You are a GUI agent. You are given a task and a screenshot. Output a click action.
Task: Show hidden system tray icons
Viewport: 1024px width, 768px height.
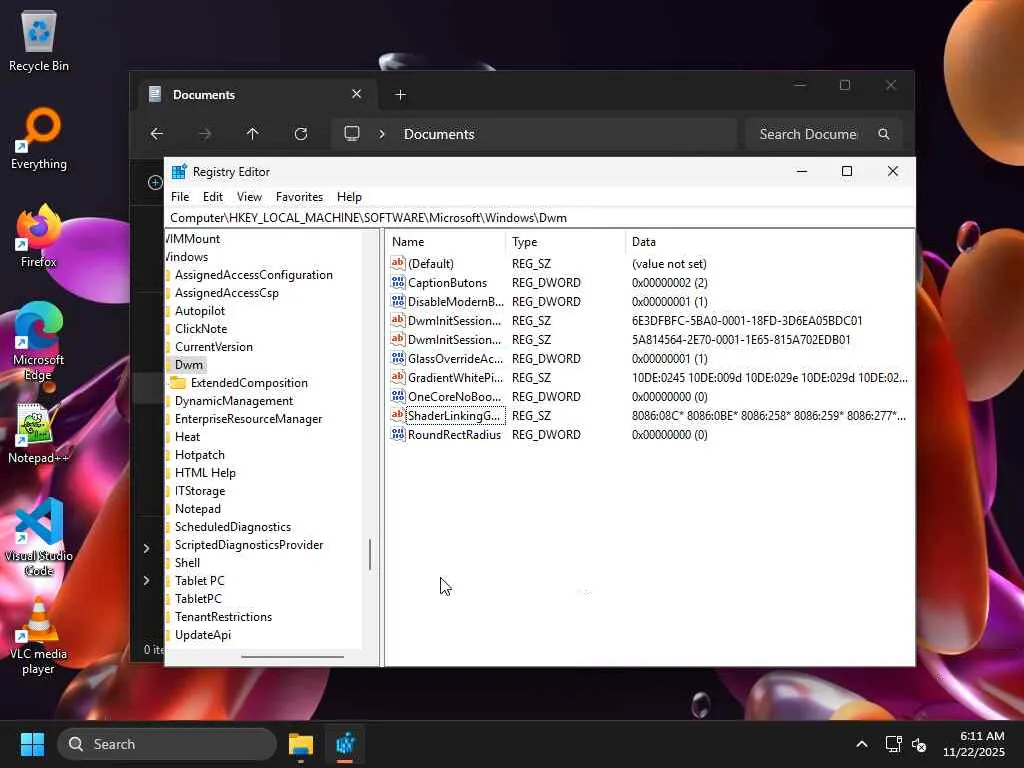[861, 744]
